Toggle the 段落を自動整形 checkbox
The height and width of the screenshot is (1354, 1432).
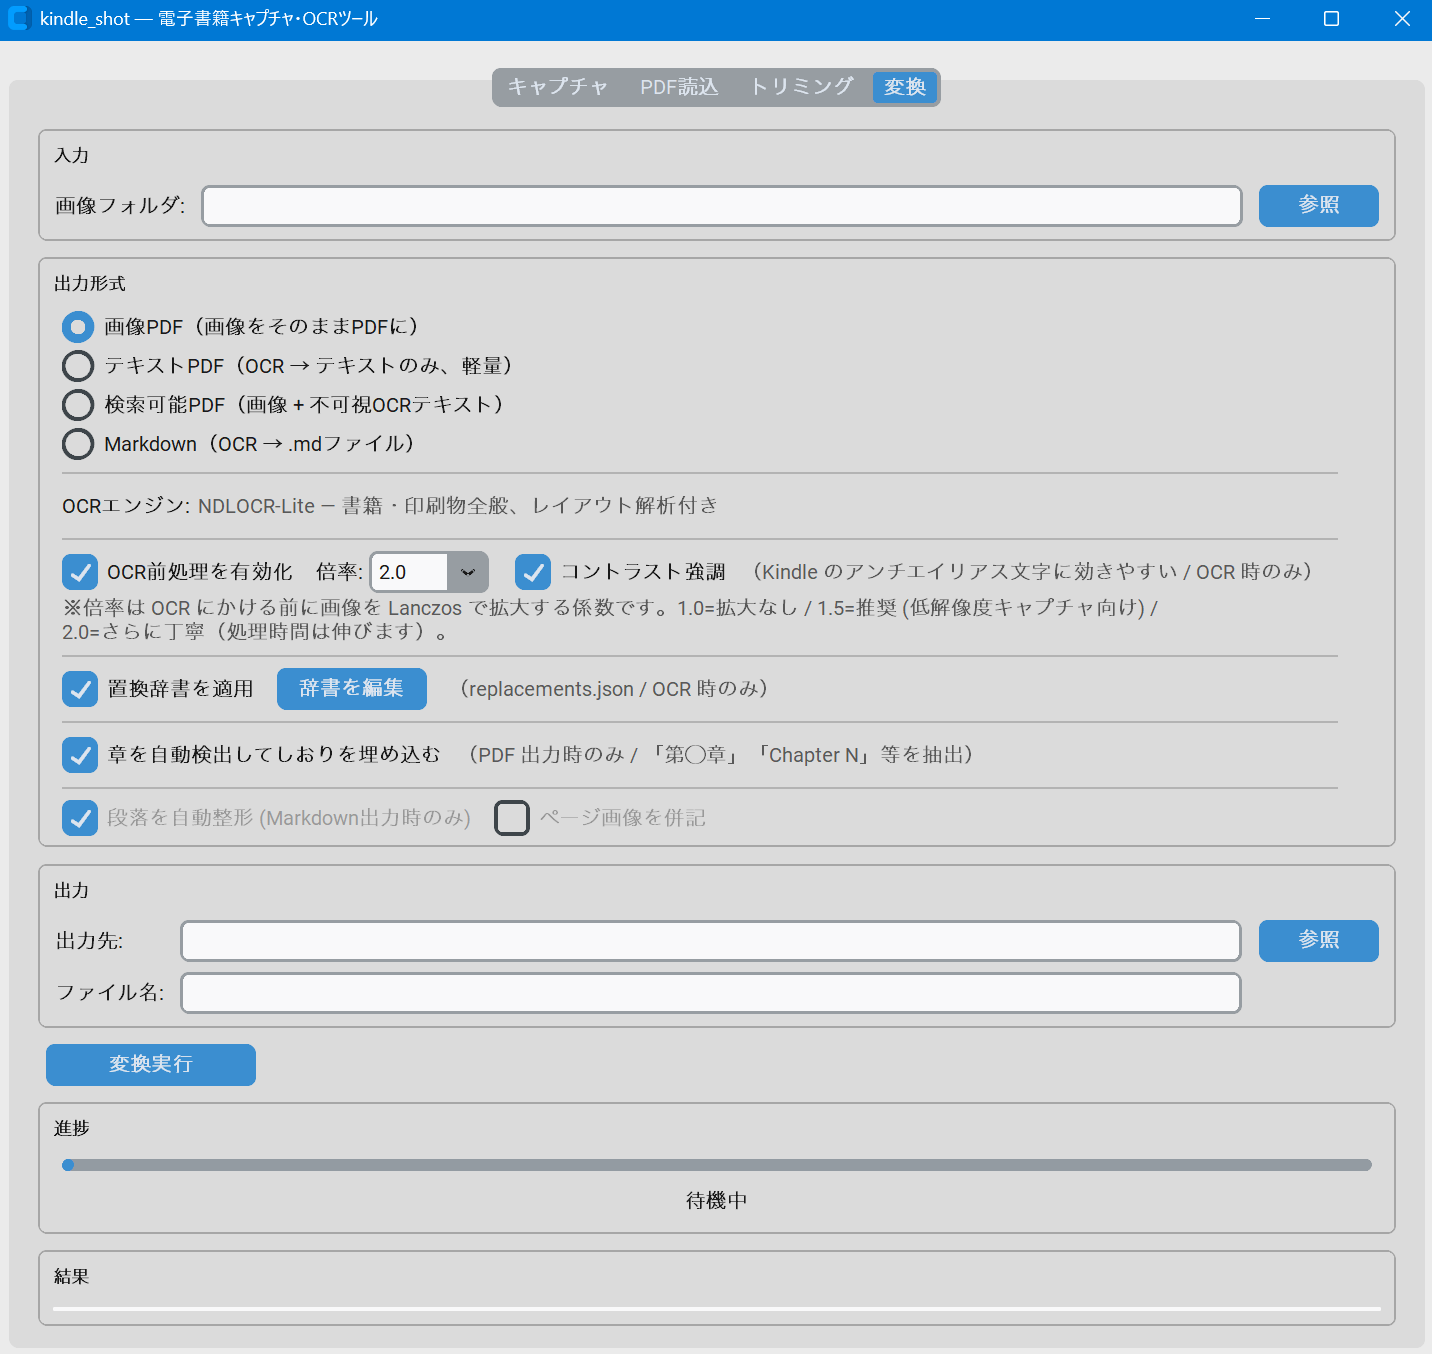[80, 818]
